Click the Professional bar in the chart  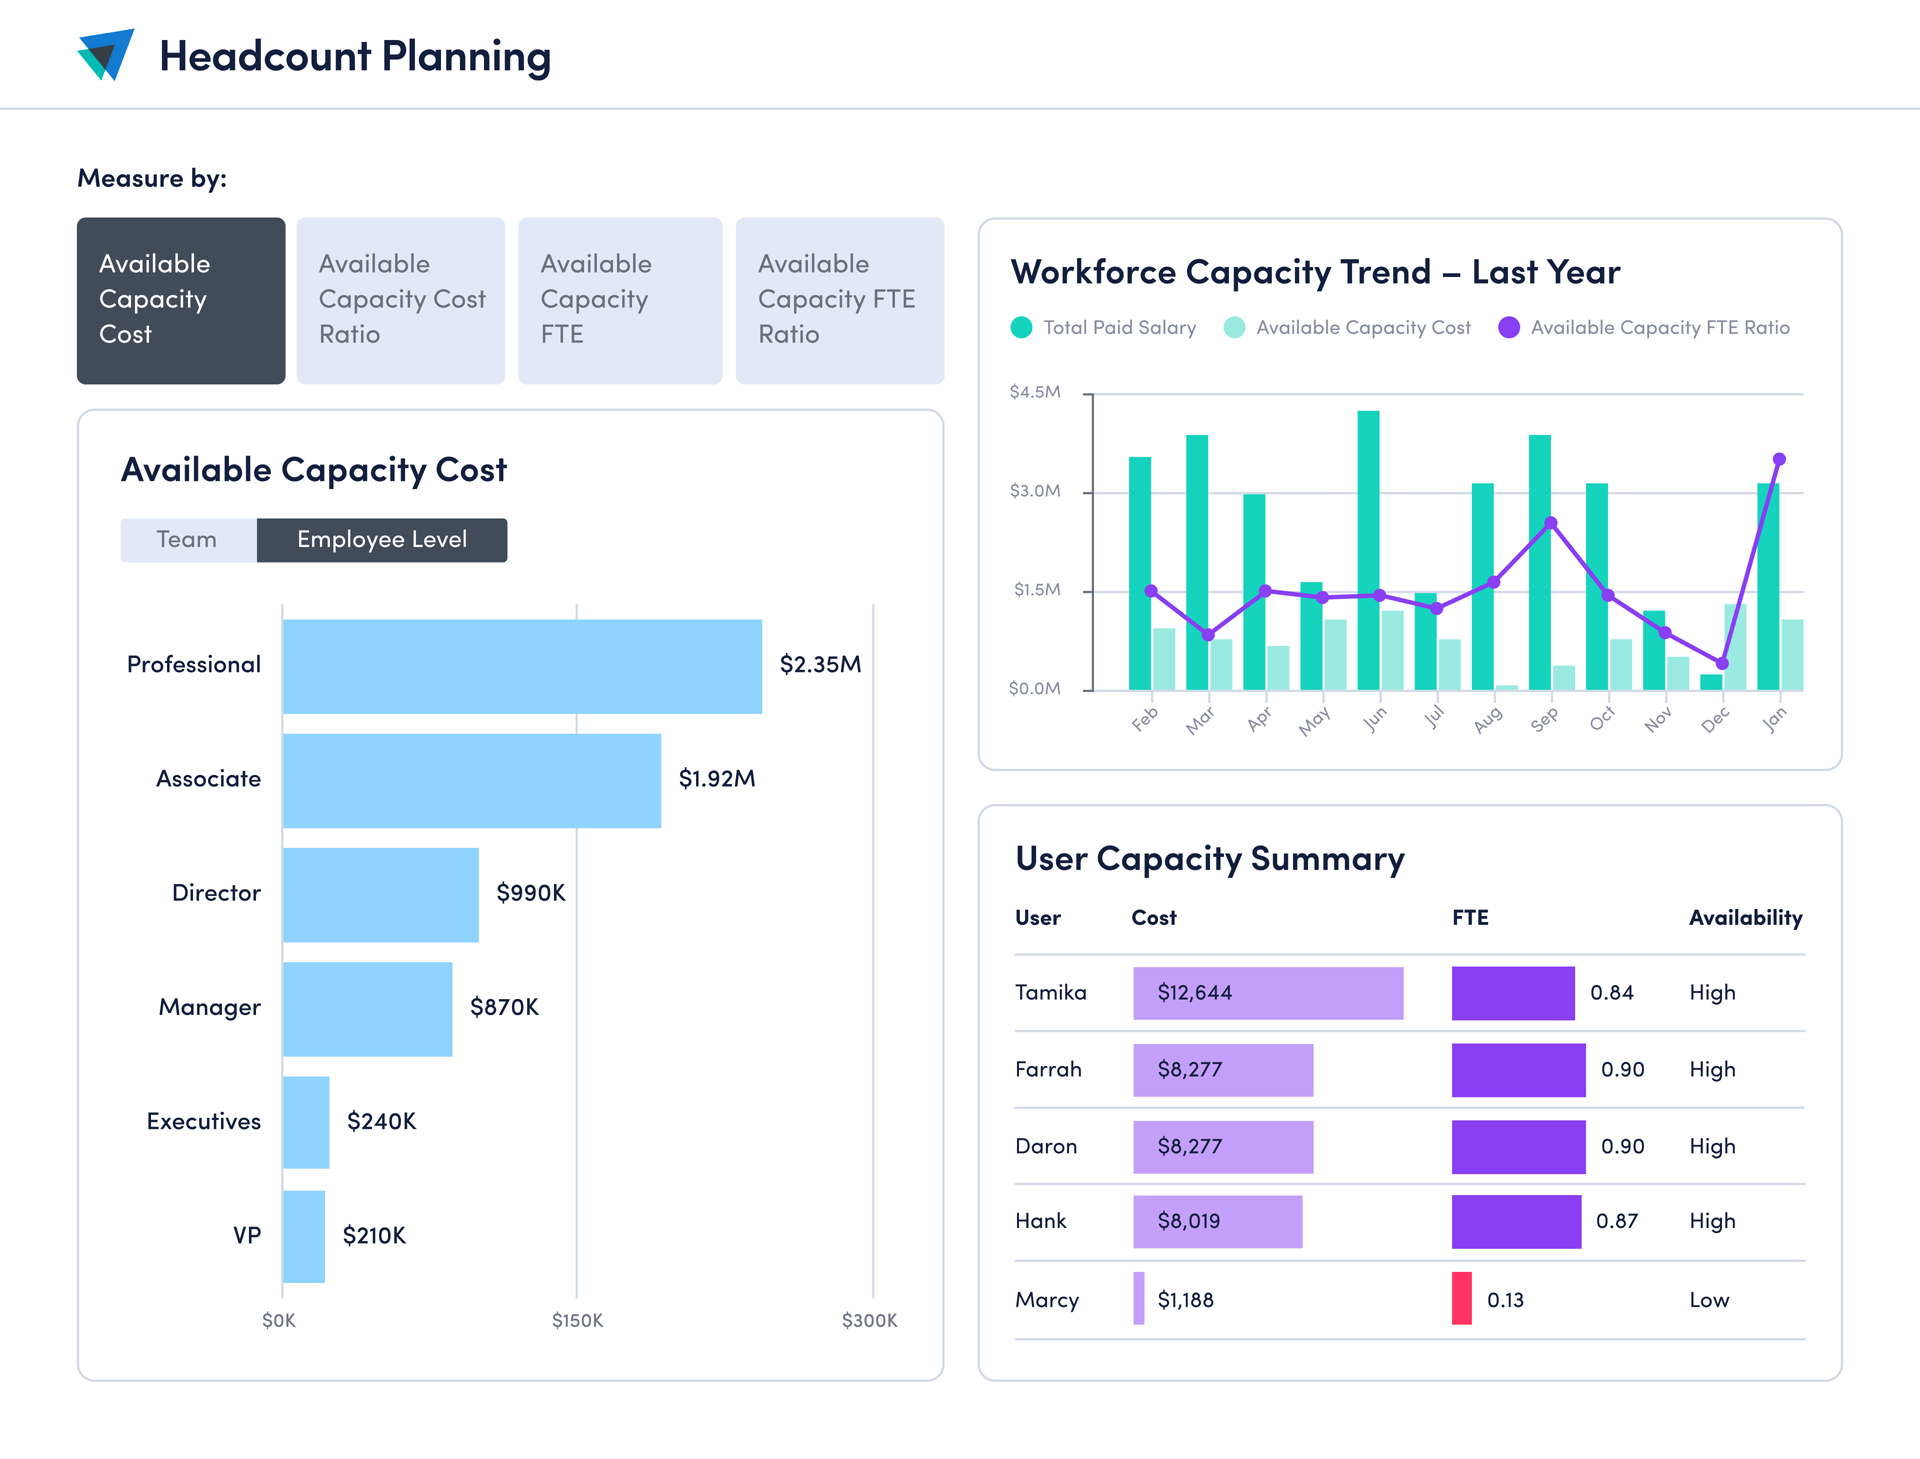[521, 666]
